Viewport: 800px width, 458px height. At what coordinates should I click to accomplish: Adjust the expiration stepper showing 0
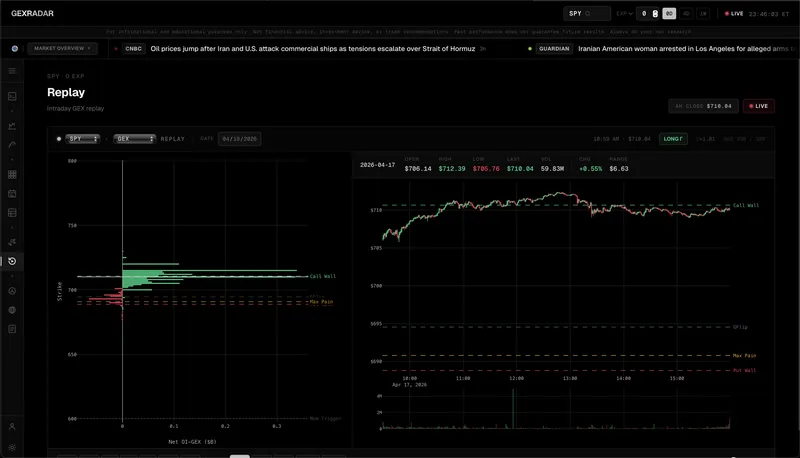[x=655, y=14]
